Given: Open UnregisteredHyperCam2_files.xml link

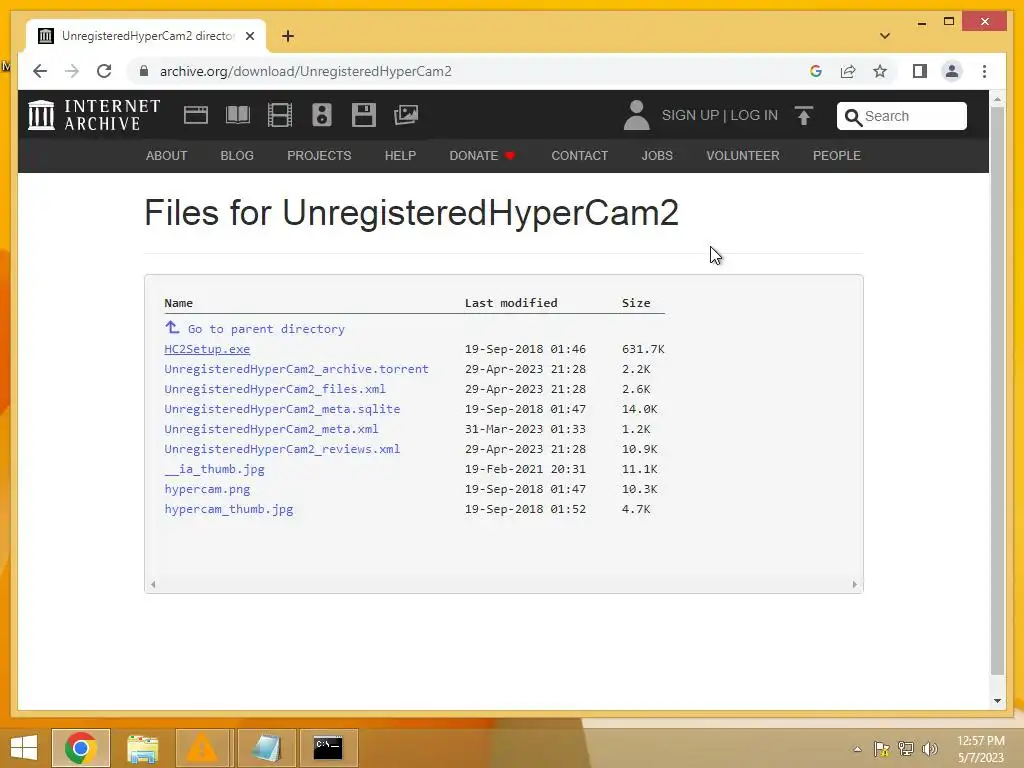Looking at the screenshot, I should 275,389.
